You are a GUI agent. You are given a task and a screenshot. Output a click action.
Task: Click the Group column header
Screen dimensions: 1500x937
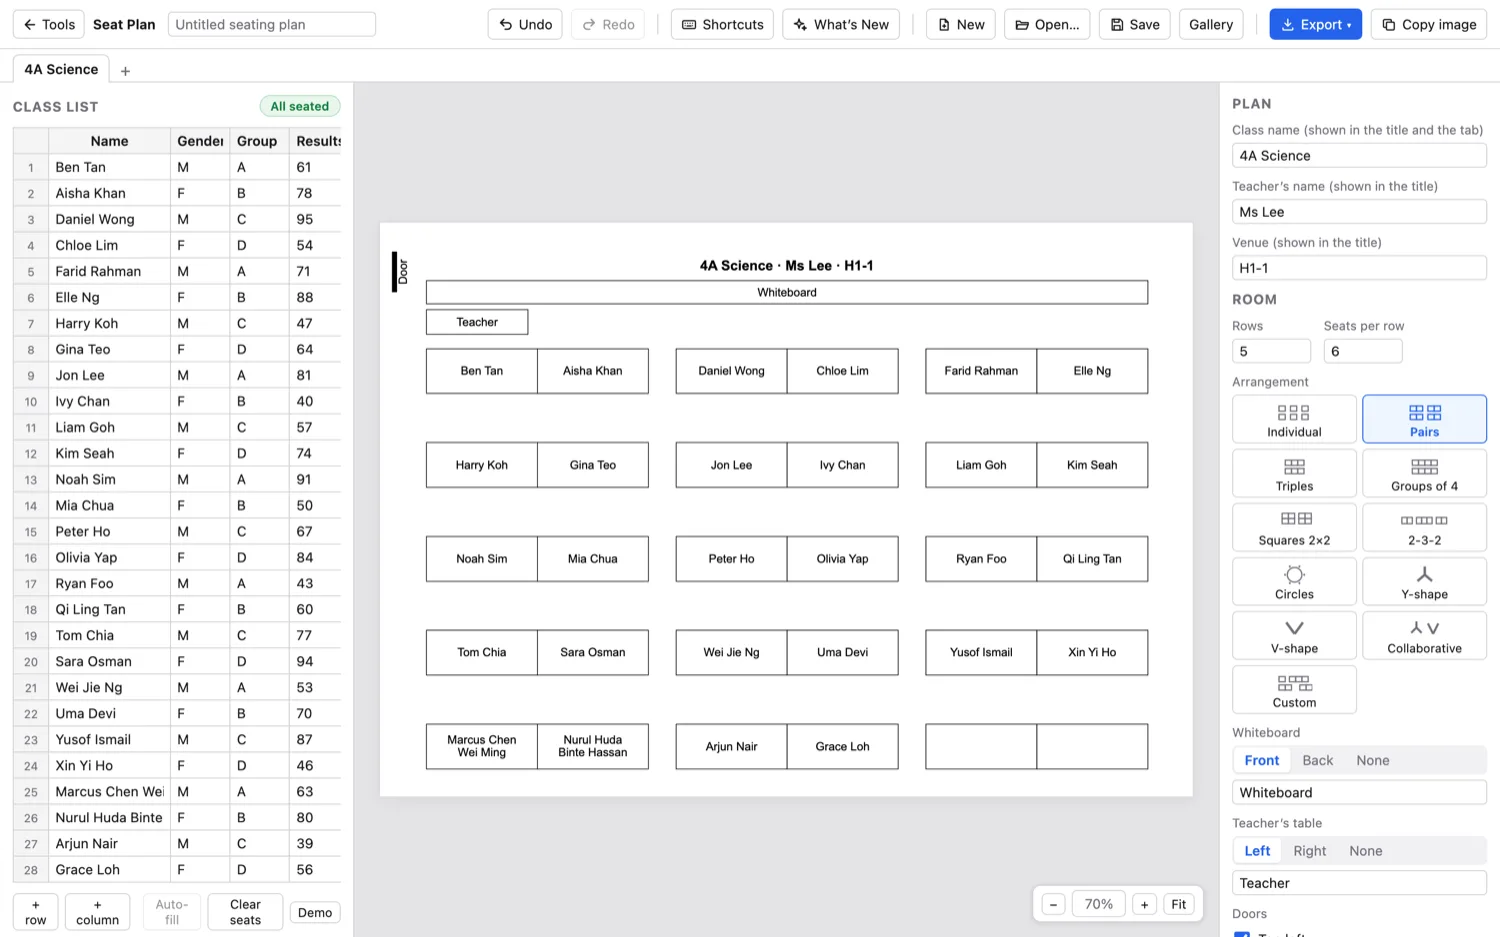[x=257, y=141]
